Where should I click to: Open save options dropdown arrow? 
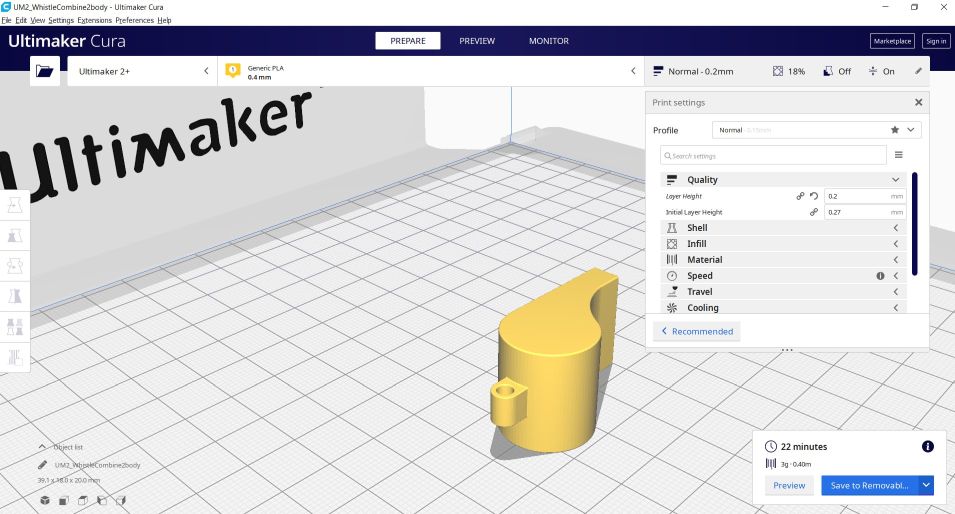click(926, 485)
